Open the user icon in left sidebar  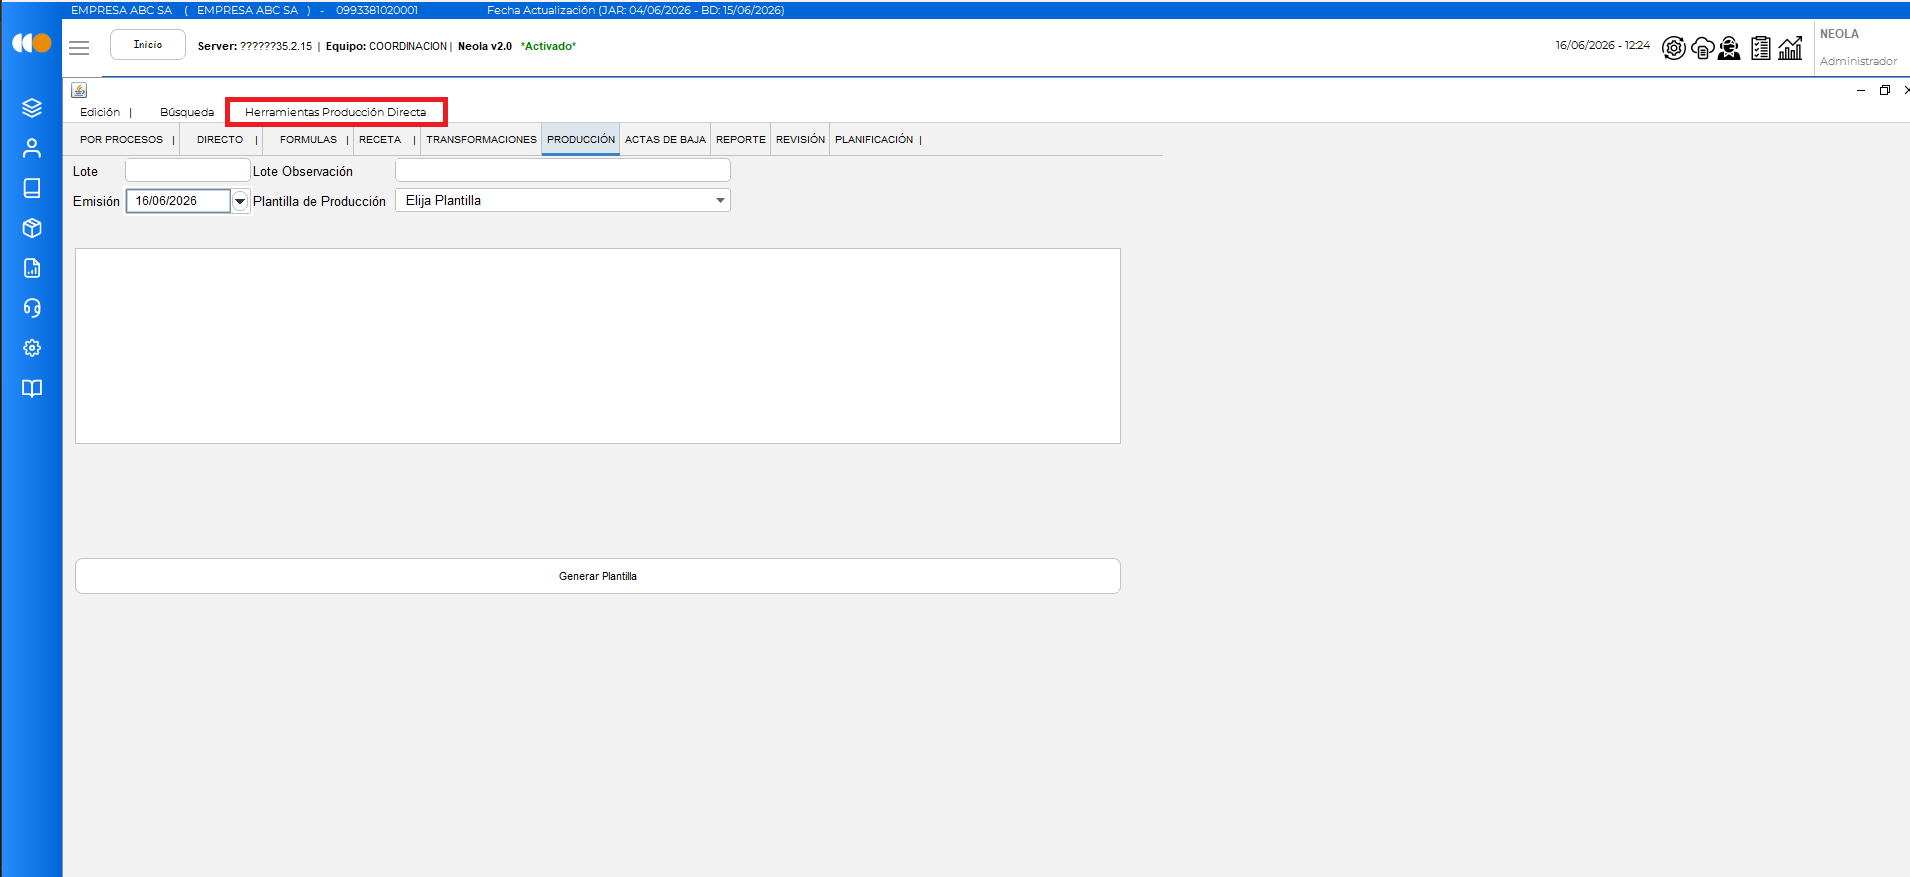click(x=32, y=148)
